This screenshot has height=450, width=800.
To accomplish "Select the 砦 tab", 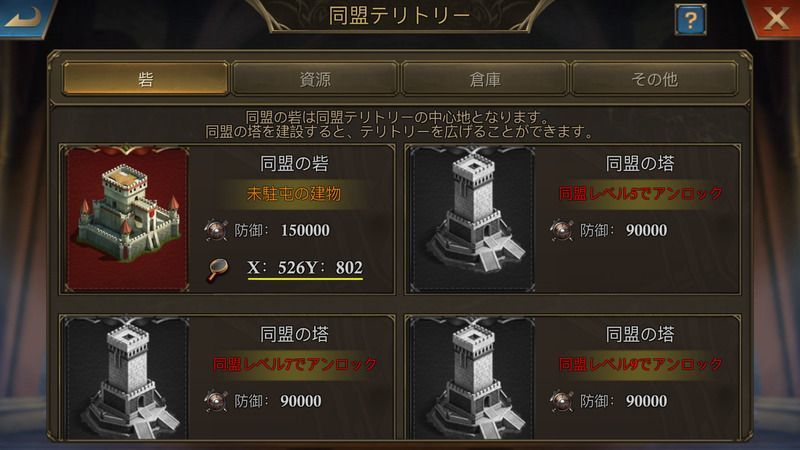I will coord(145,79).
